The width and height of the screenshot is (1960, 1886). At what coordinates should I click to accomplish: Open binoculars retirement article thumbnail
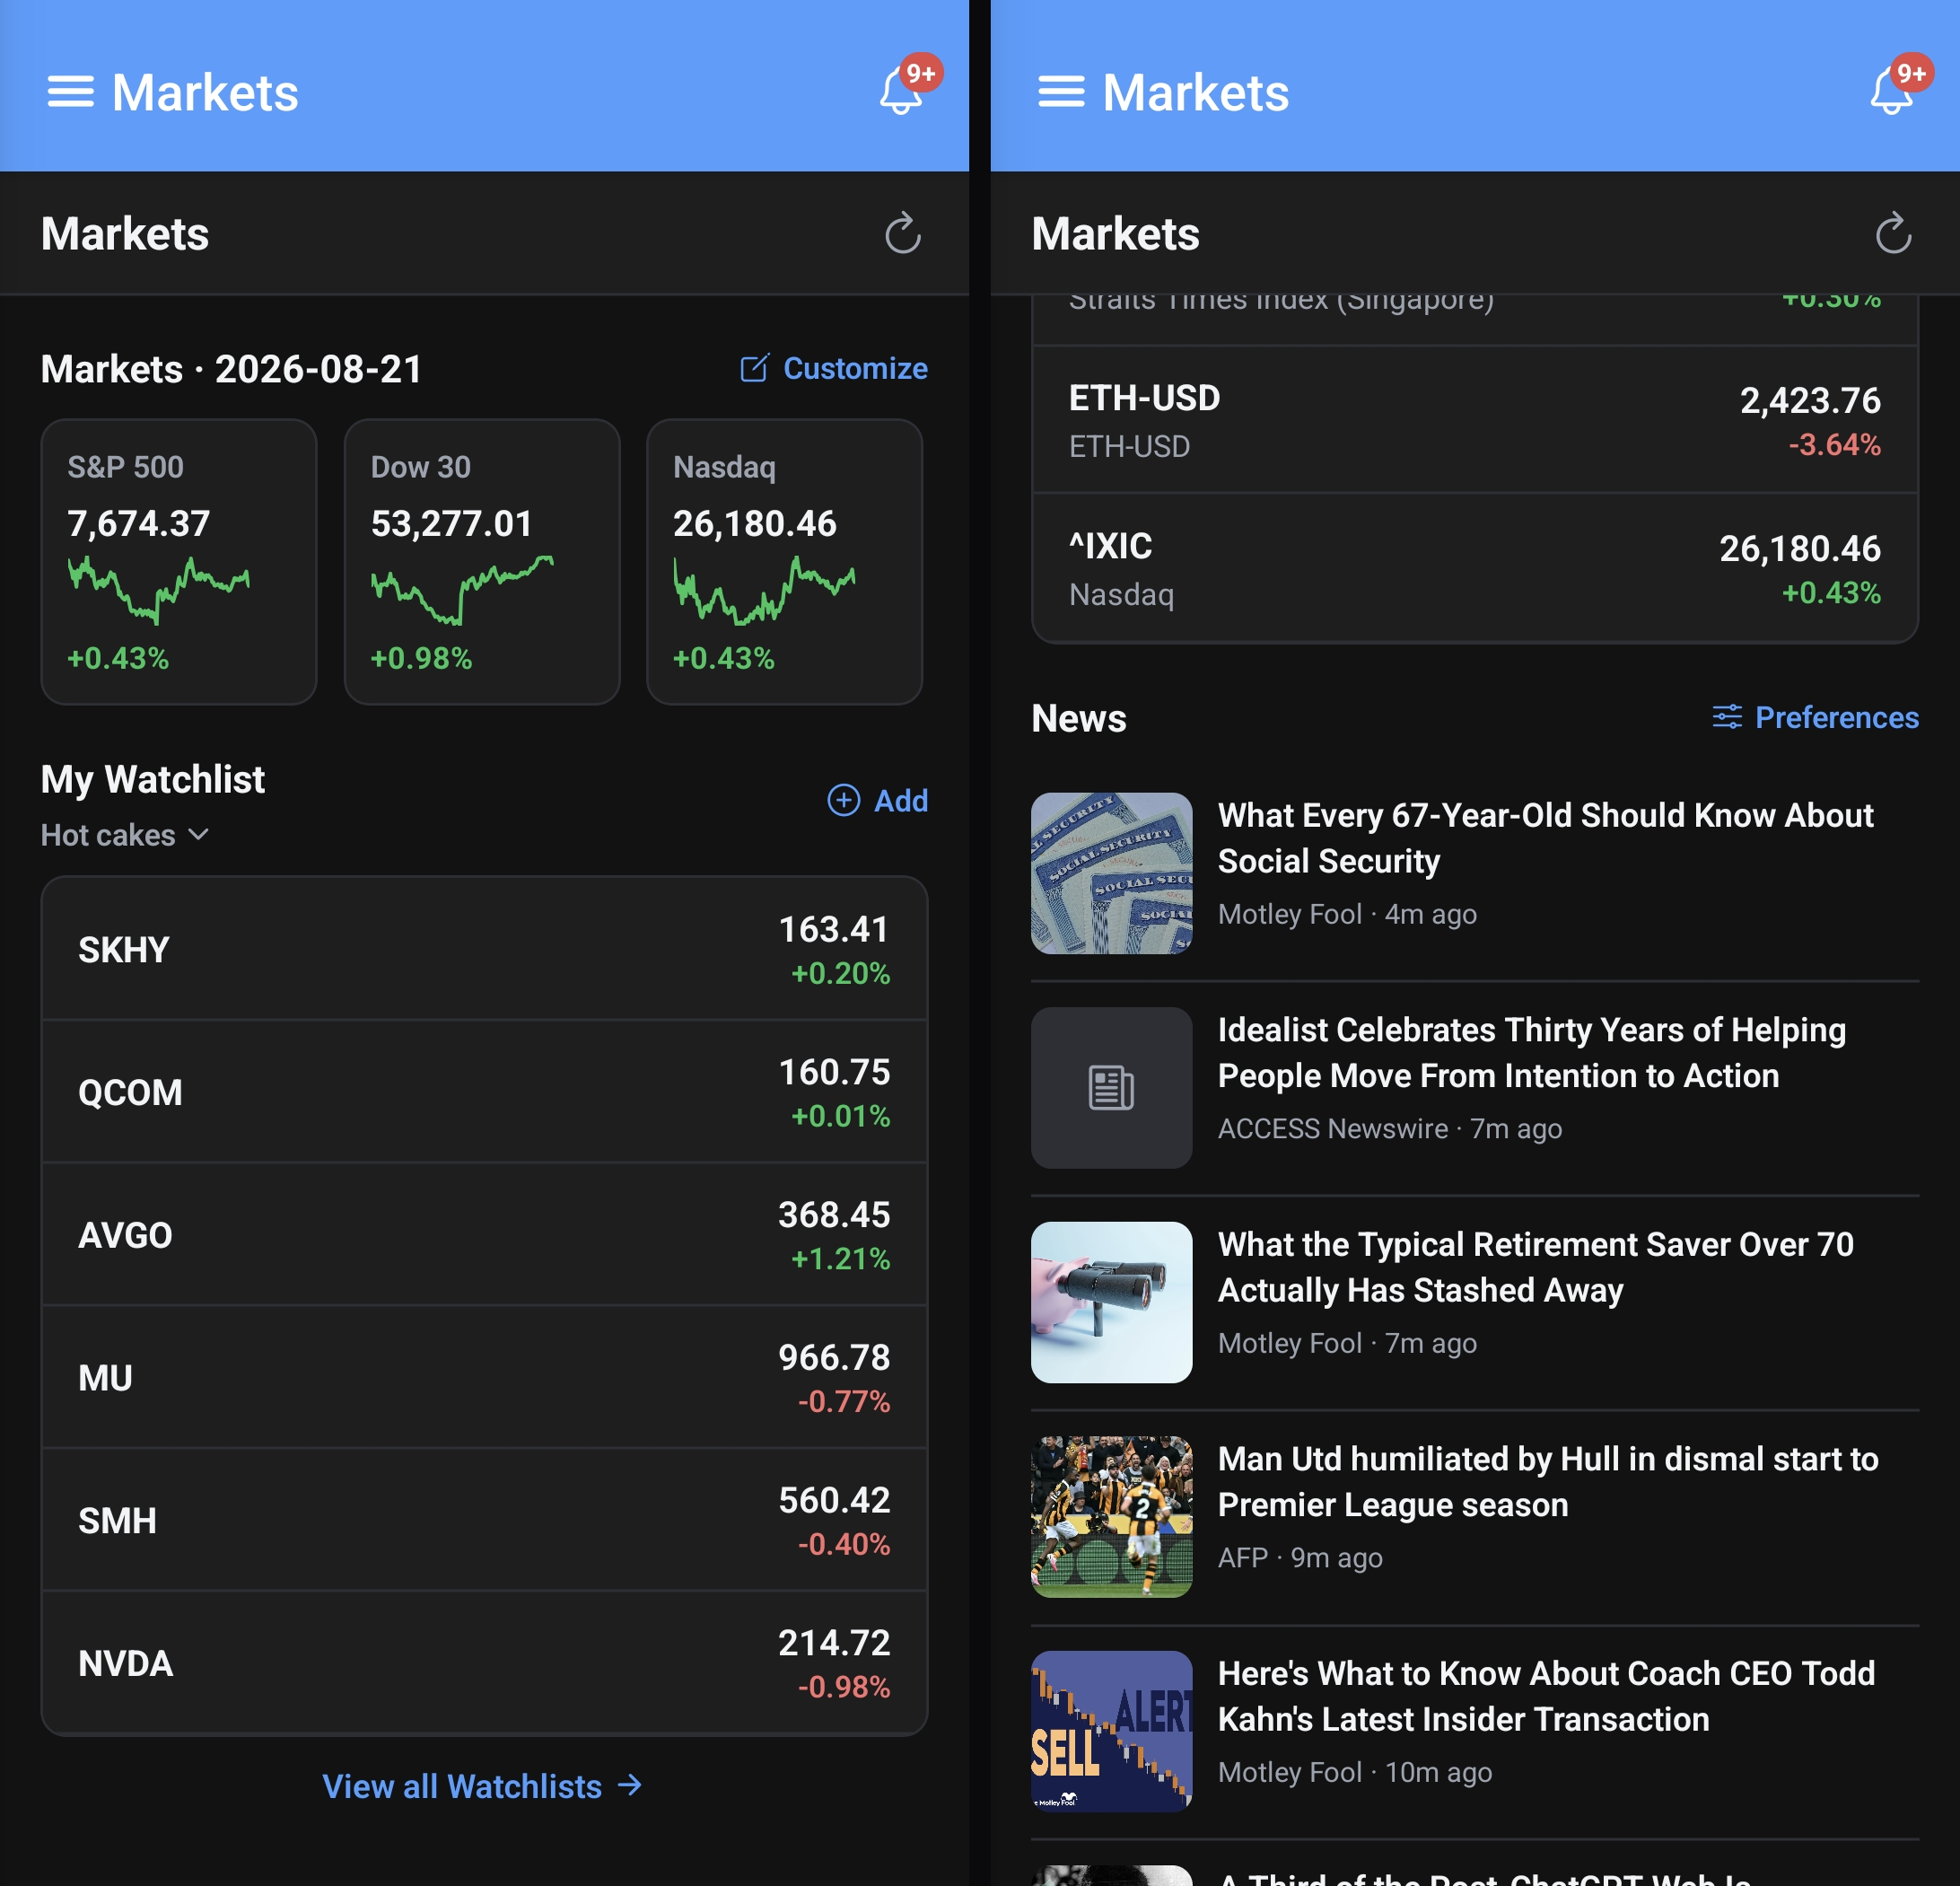pos(1111,1302)
